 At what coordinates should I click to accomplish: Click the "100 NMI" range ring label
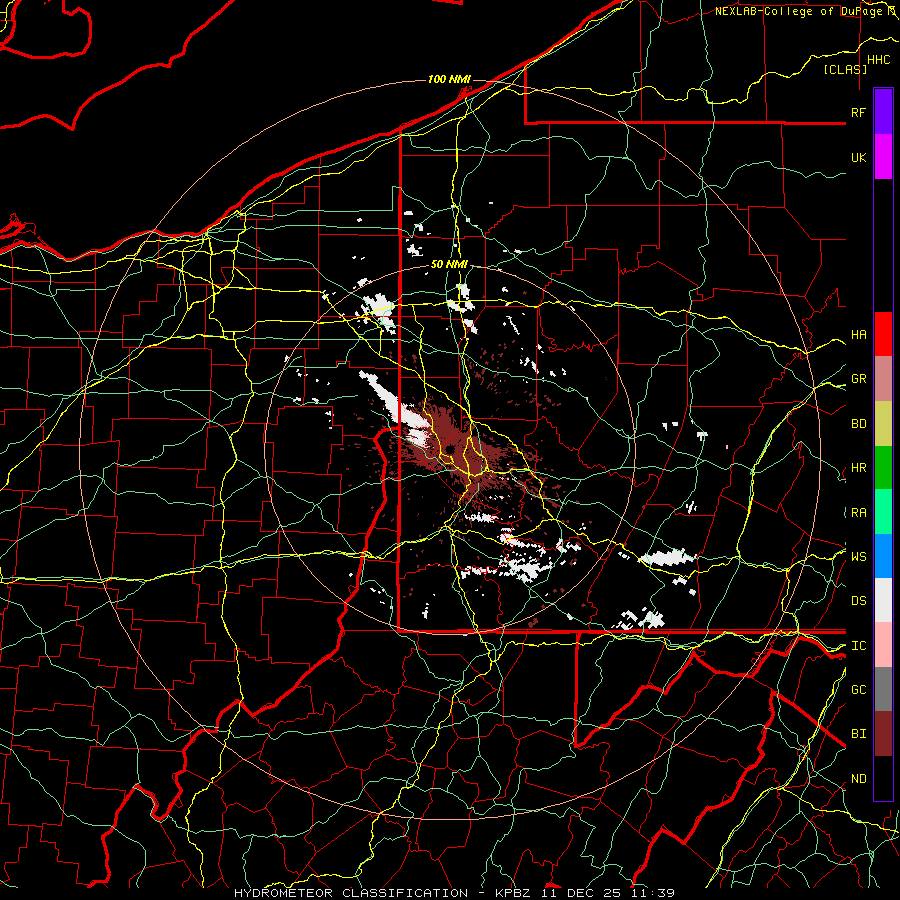(x=449, y=79)
